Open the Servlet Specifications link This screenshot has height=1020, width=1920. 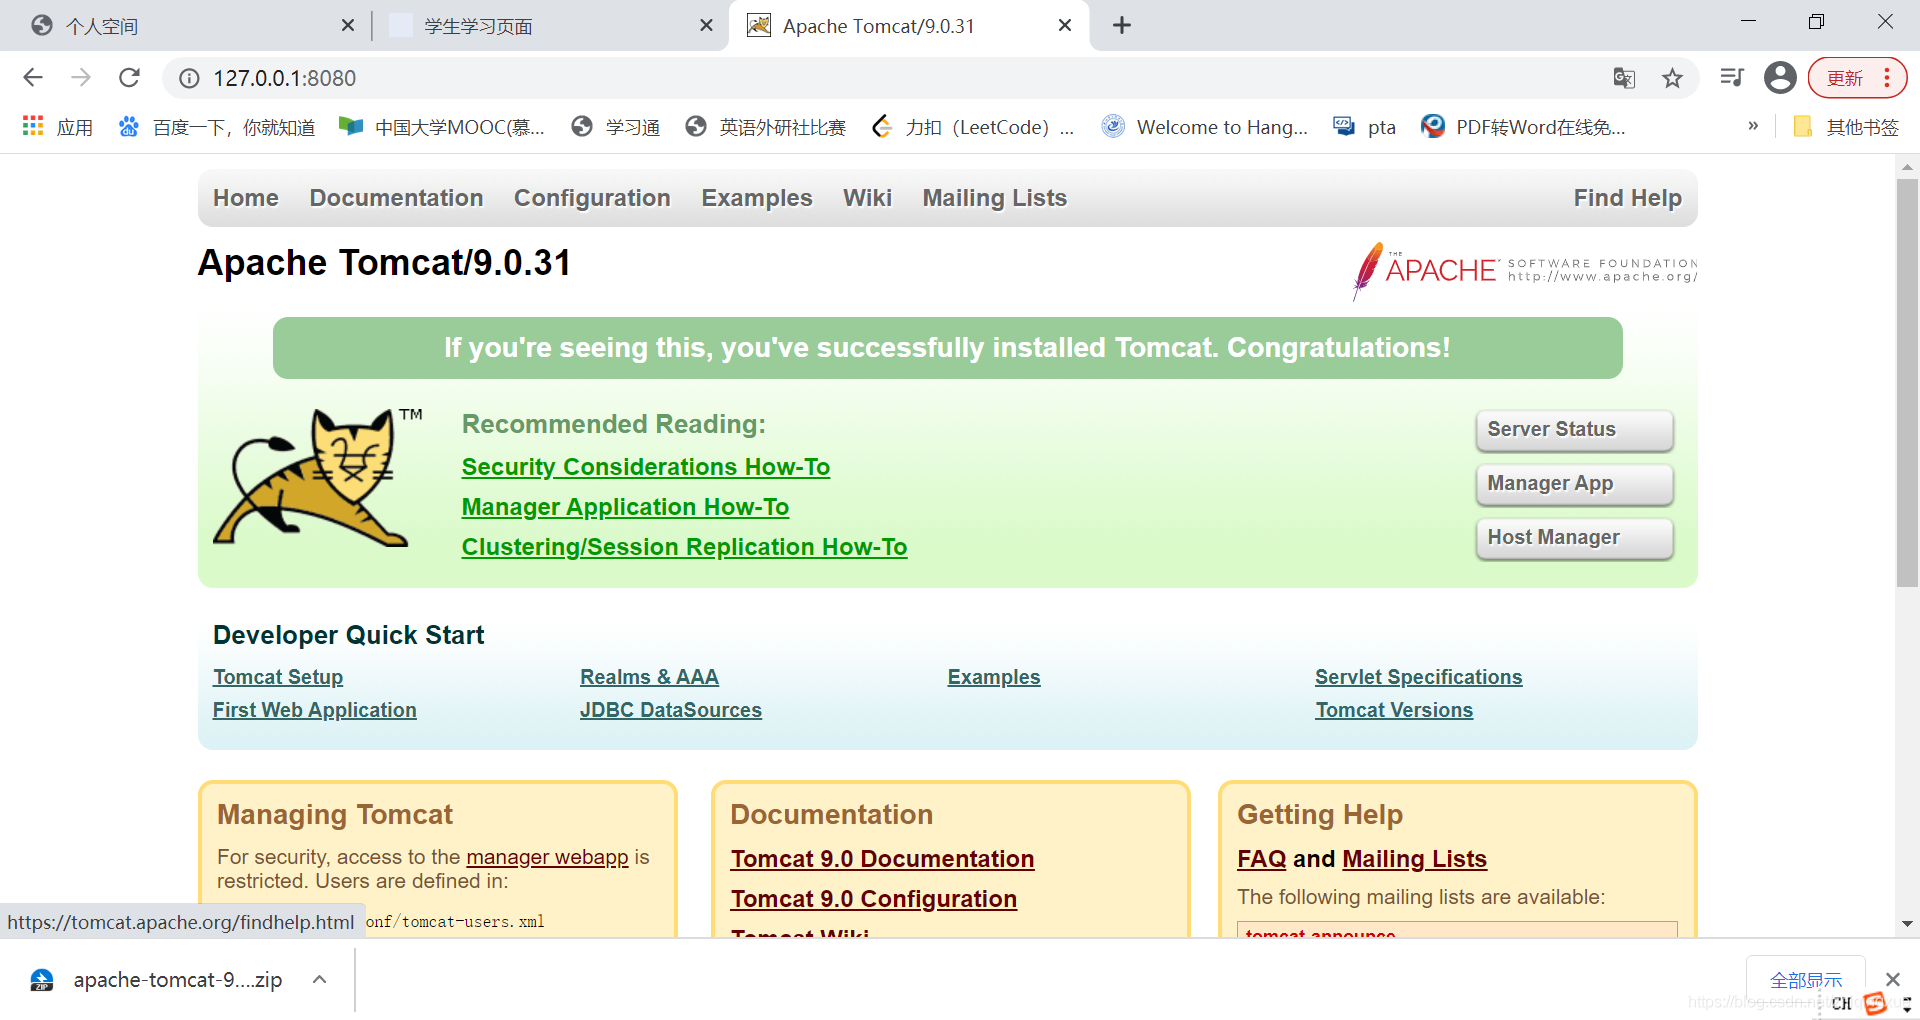[x=1418, y=677]
